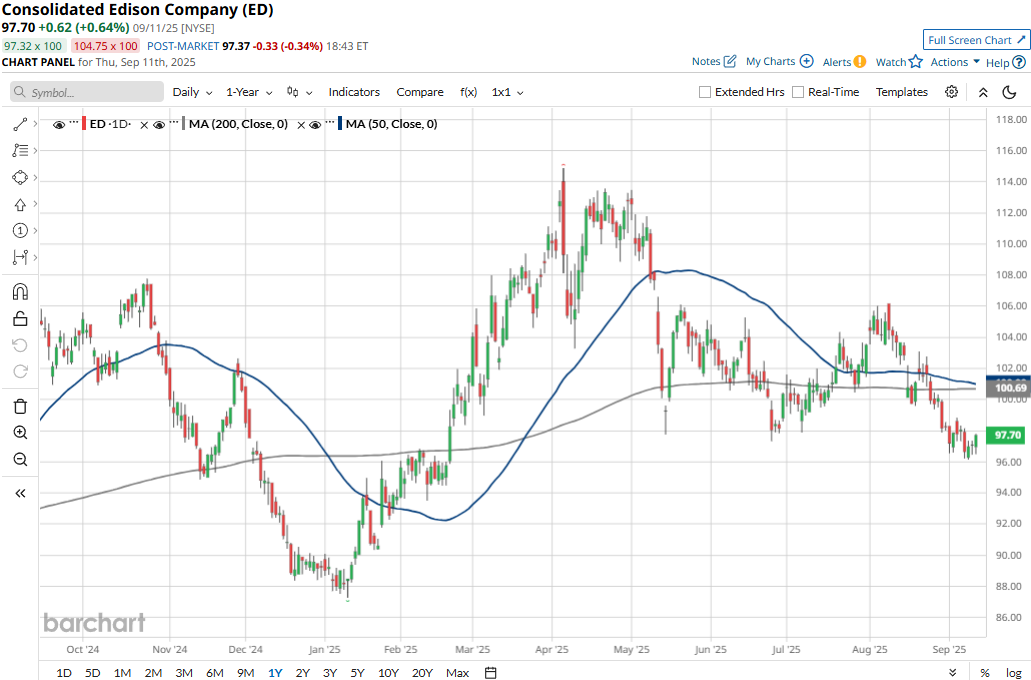Click the gray MA 200 color swatch

(x=183, y=124)
